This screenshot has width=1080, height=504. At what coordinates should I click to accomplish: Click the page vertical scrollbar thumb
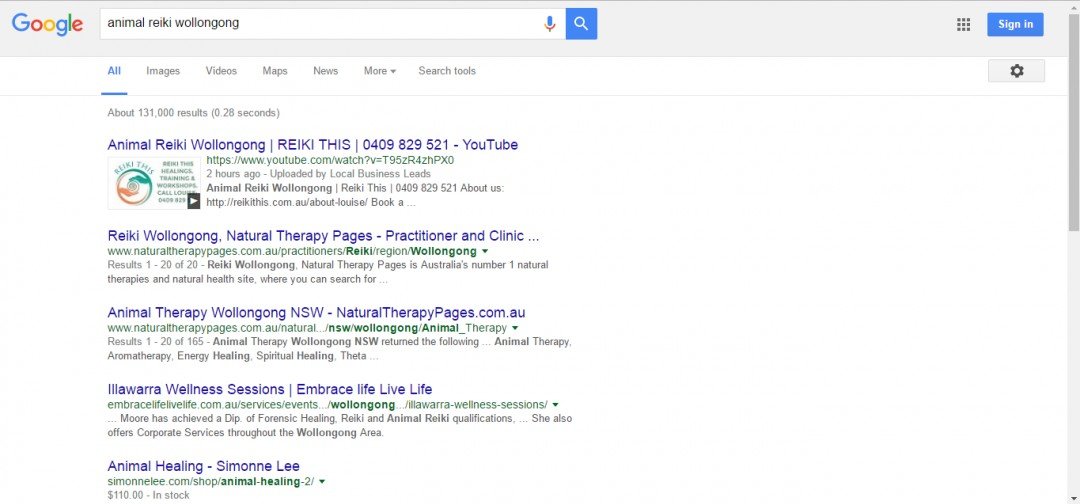click(x=1074, y=121)
